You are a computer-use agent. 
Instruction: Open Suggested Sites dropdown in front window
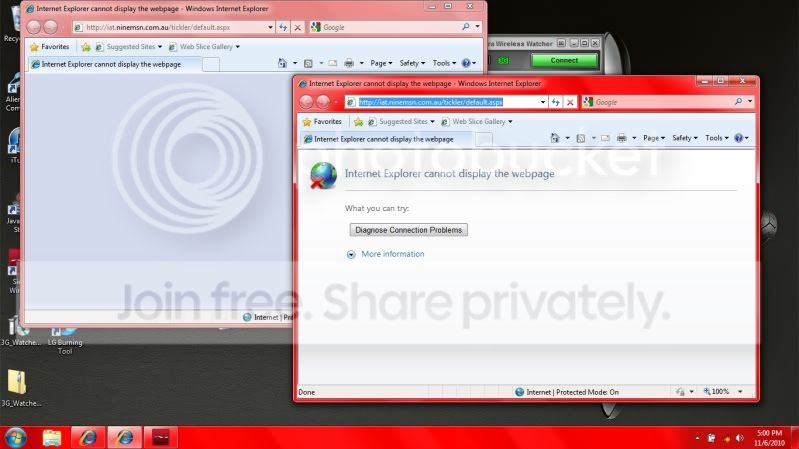click(403, 122)
